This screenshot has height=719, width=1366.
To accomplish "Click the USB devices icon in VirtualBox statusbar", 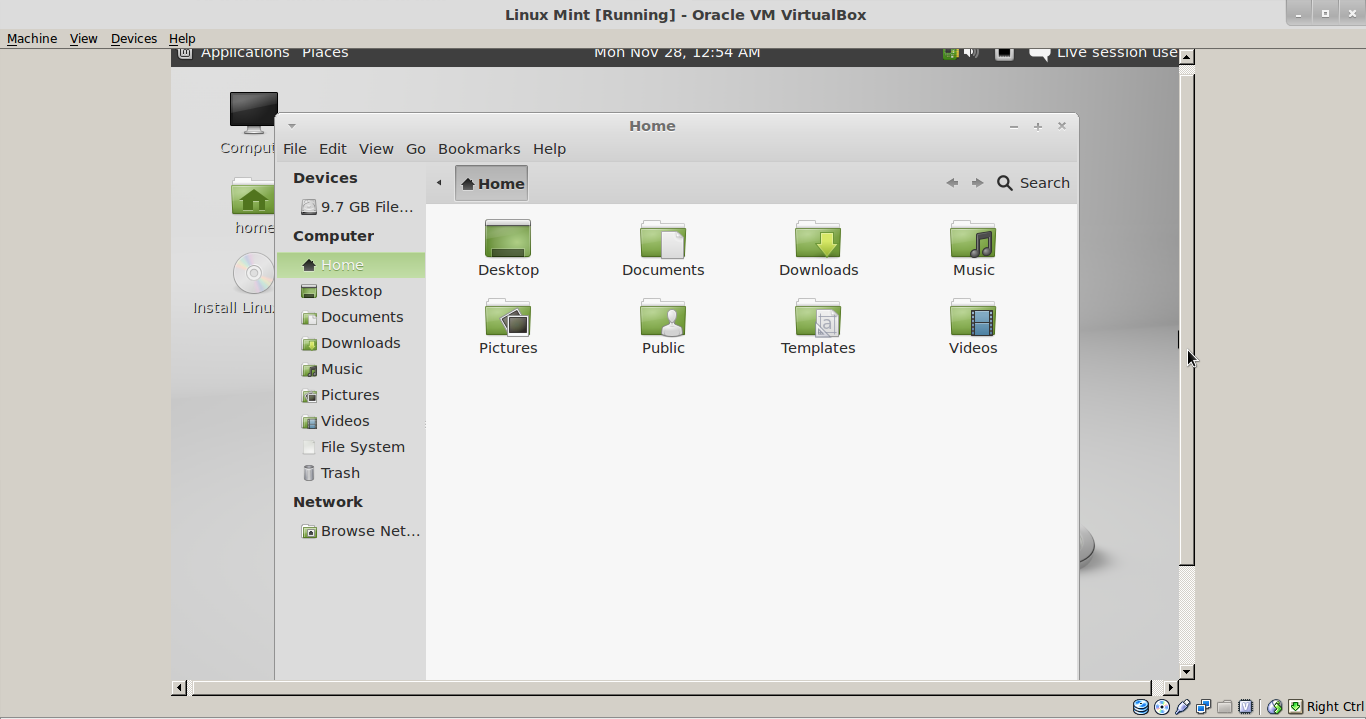I will [1183, 707].
